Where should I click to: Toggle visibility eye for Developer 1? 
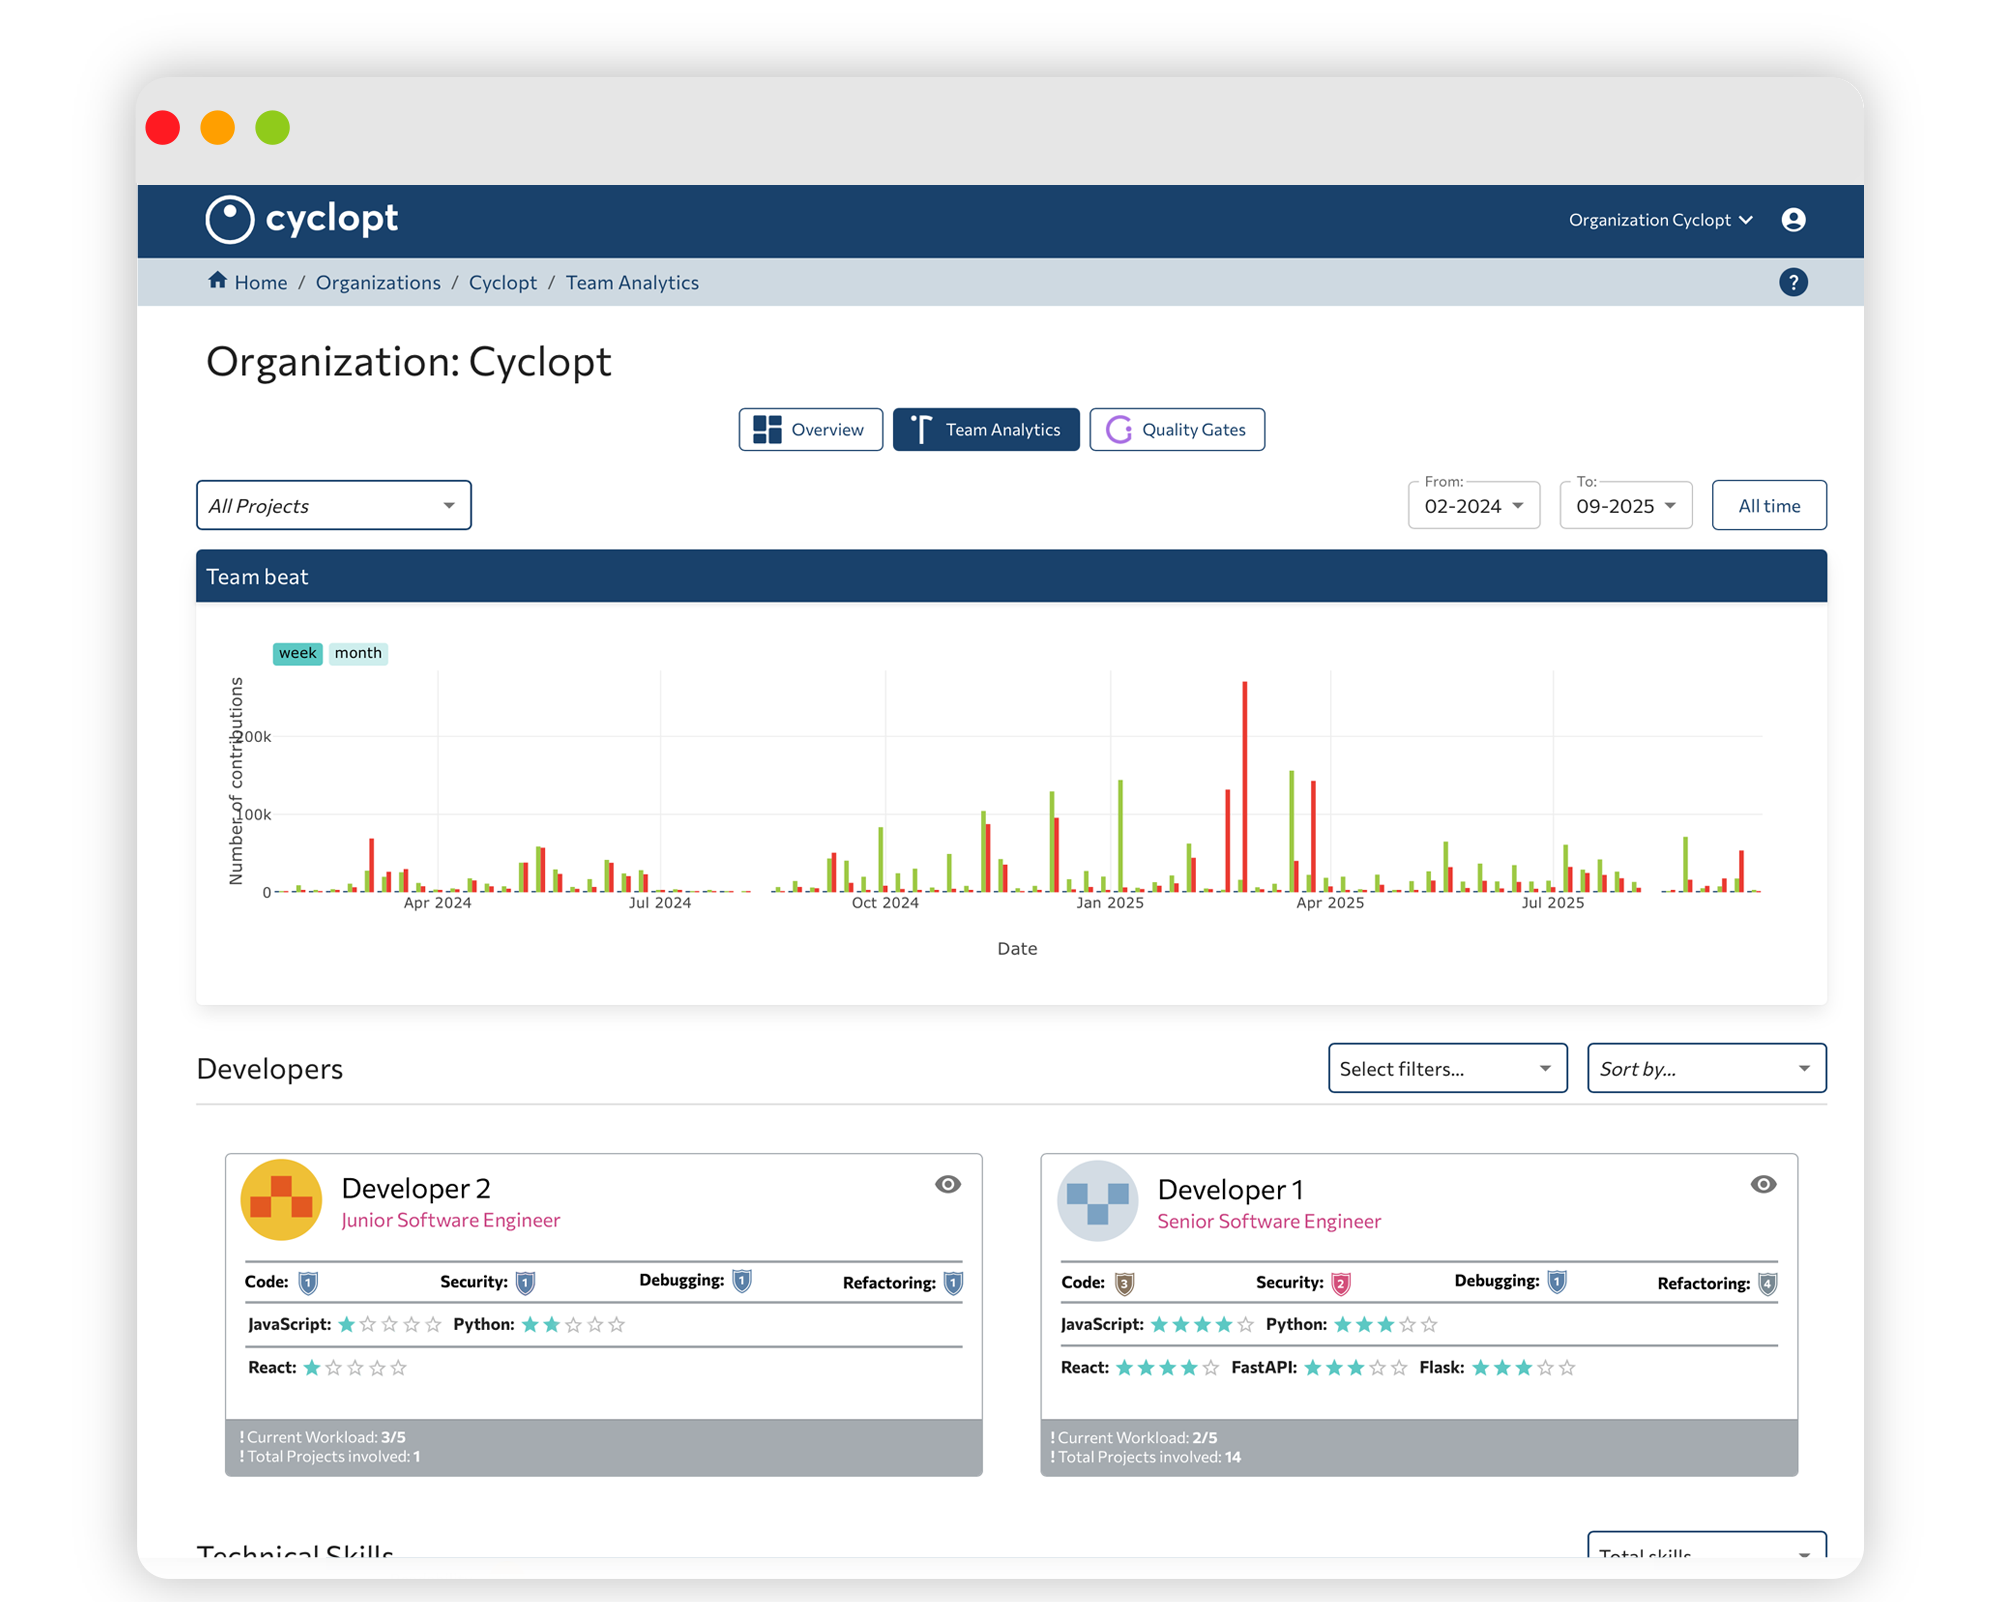click(1763, 1185)
